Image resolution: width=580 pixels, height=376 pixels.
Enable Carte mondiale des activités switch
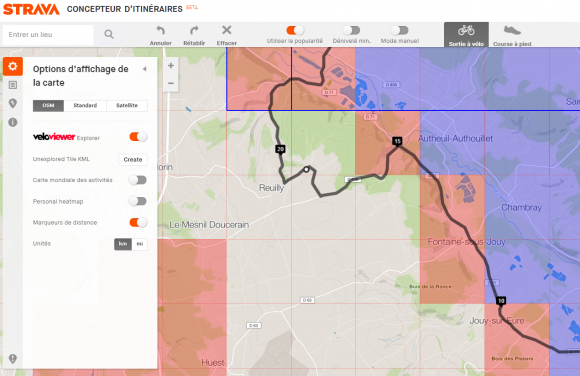[x=138, y=180]
